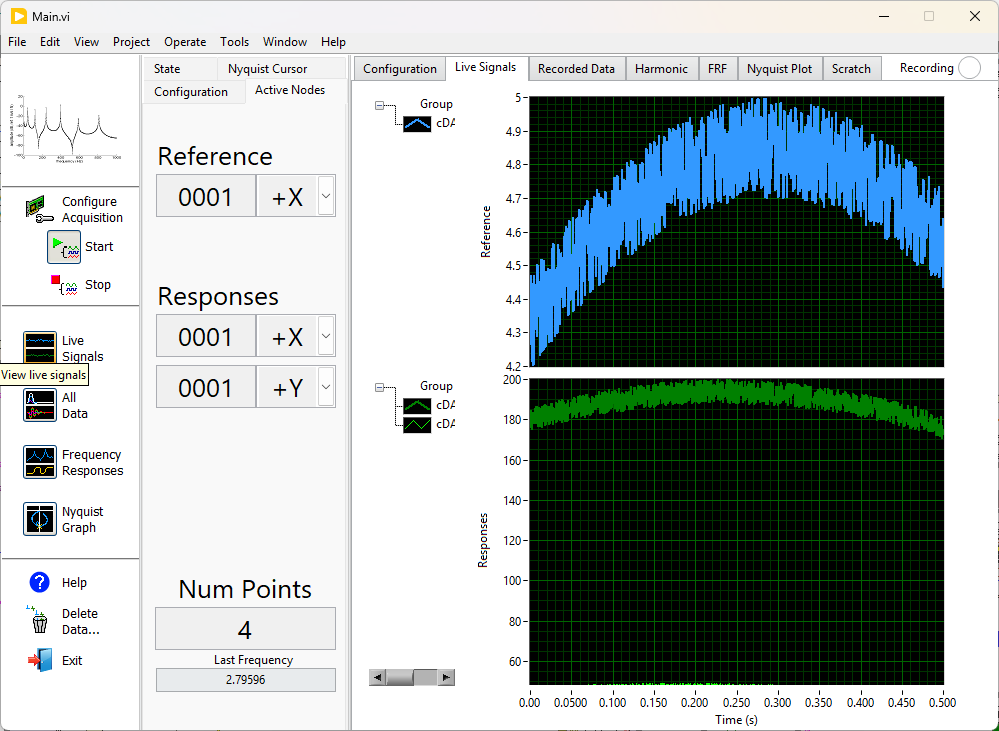
Task: Click the blue Reference plot legend swatch
Action: coord(417,124)
